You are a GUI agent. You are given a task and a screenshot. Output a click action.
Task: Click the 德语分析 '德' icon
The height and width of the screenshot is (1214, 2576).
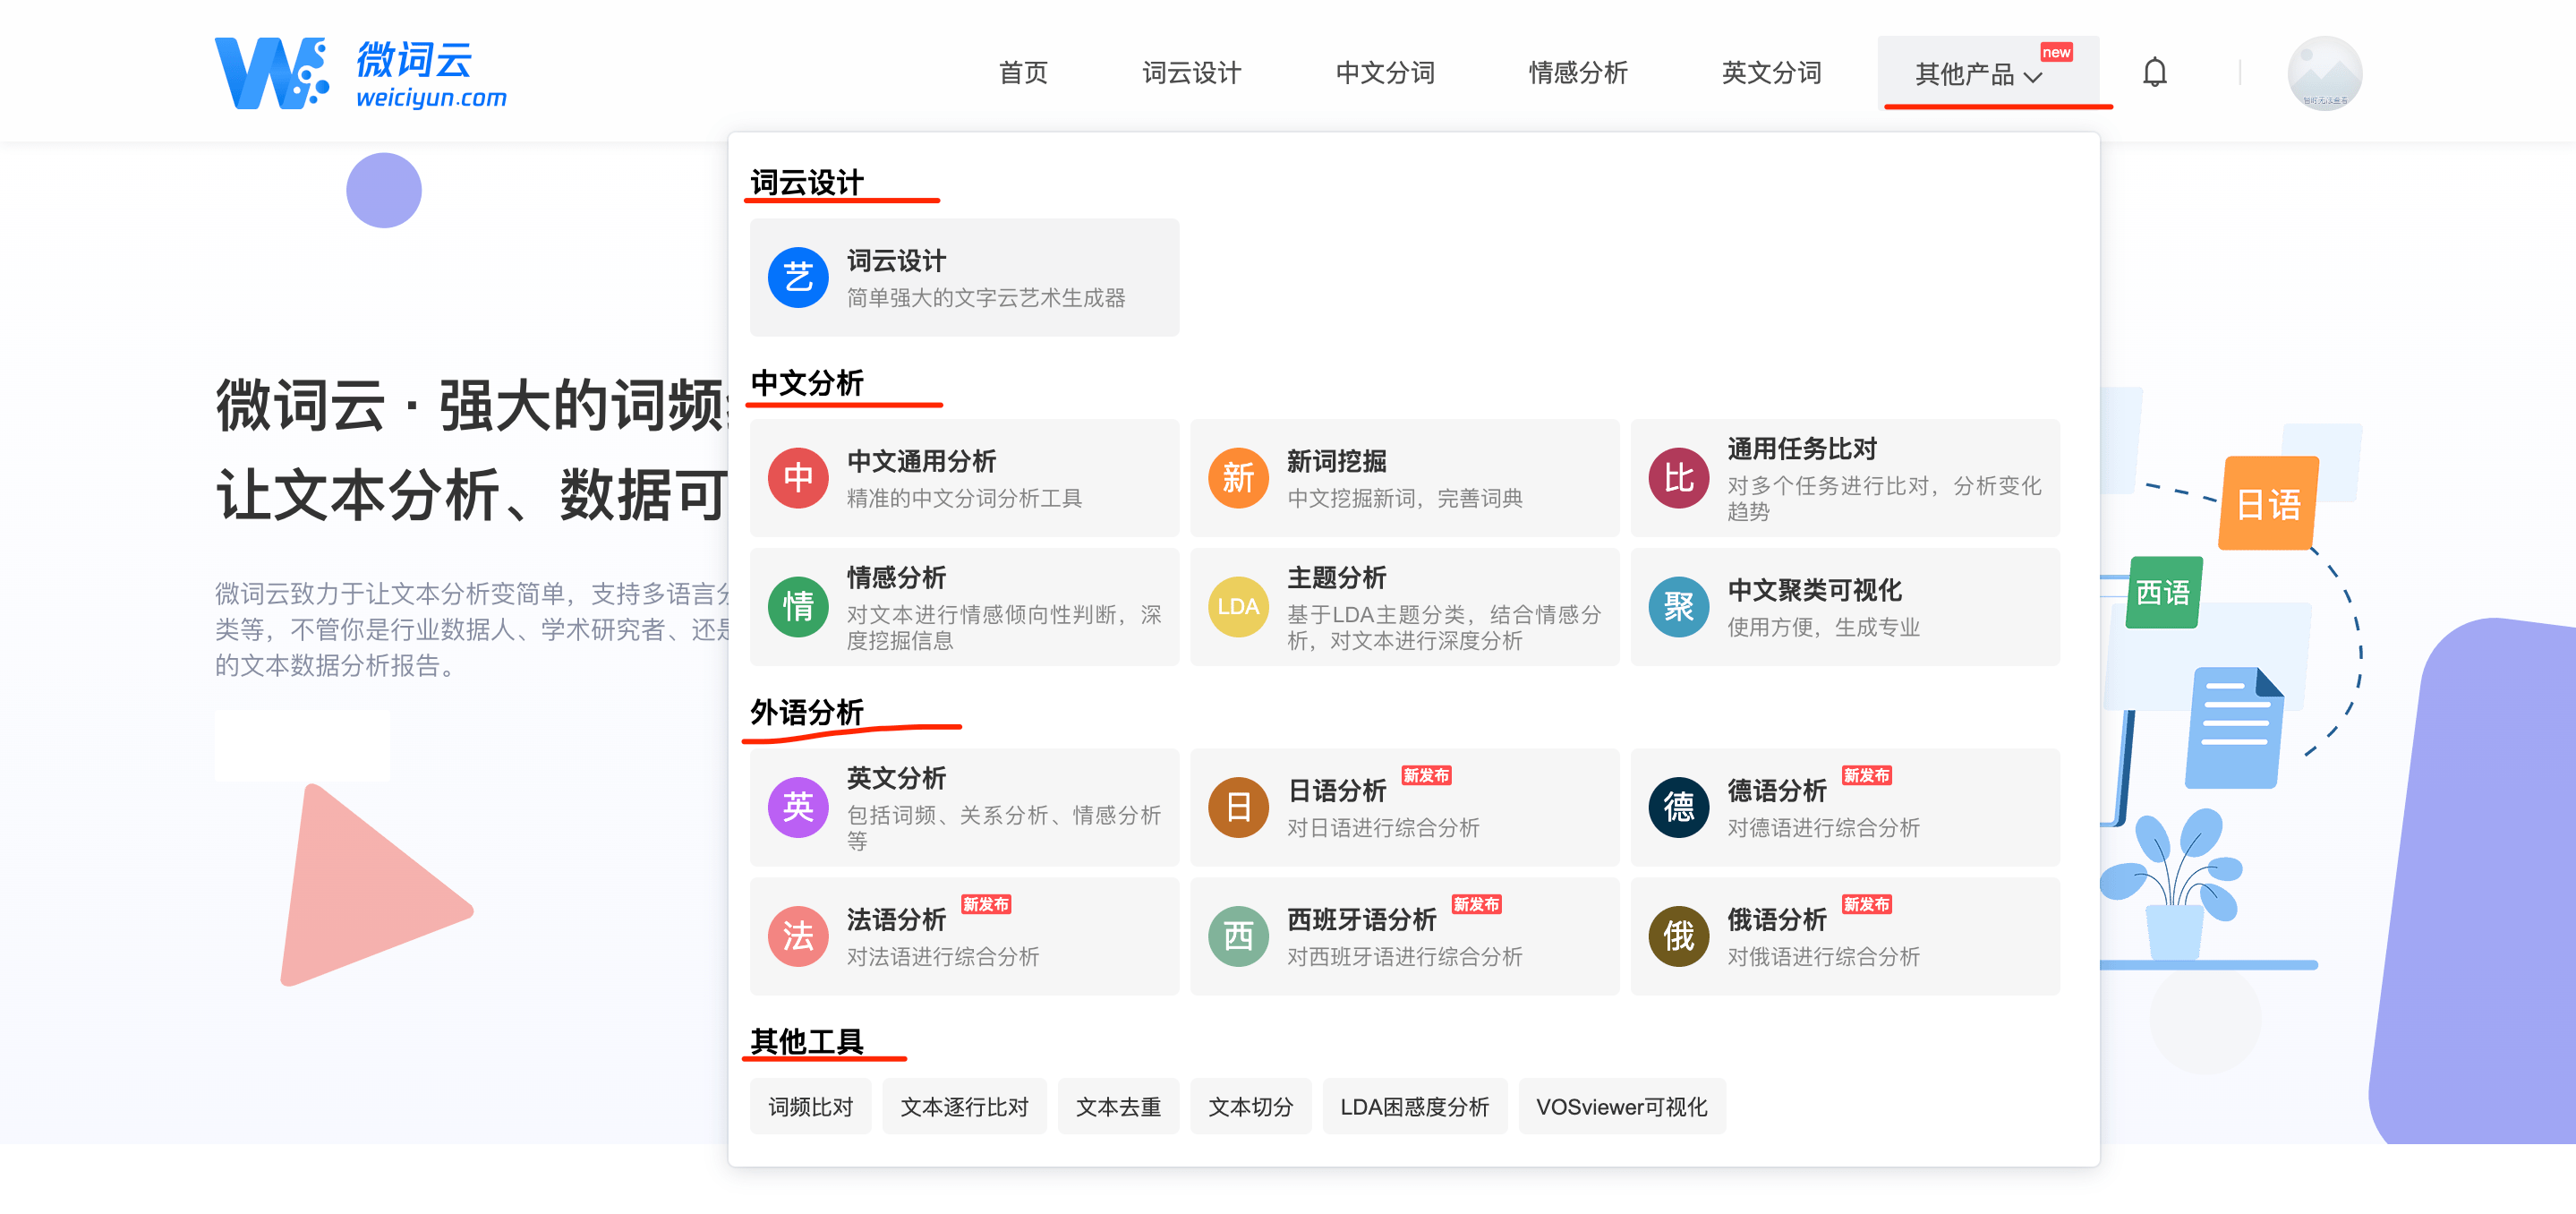pyautogui.click(x=1678, y=807)
